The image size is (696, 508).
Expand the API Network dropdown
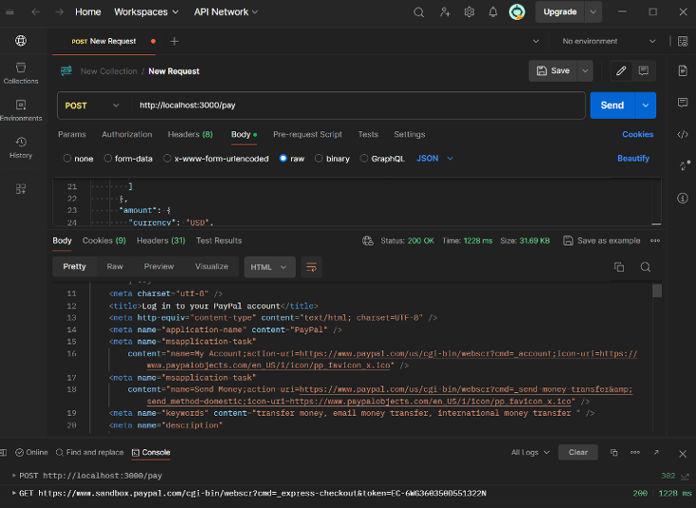225,12
